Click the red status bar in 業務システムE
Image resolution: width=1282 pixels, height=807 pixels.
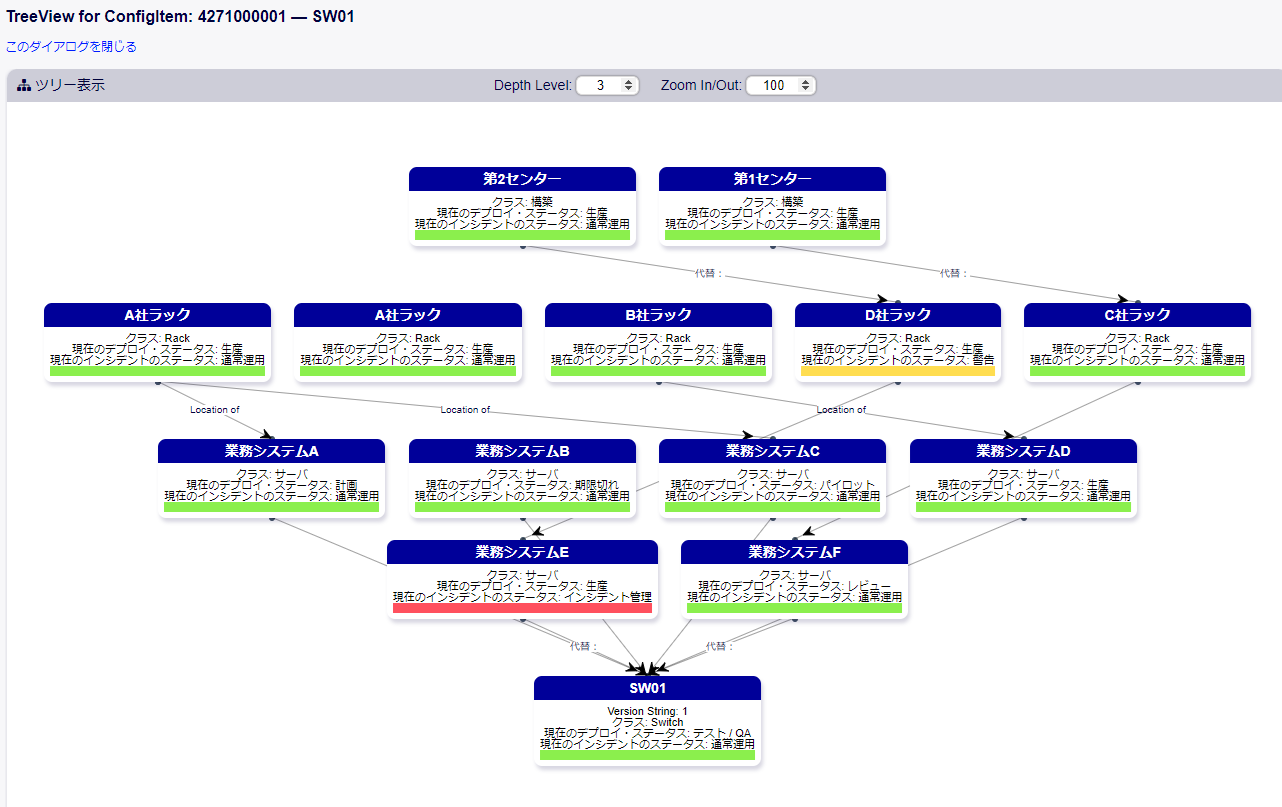tap(522, 608)
